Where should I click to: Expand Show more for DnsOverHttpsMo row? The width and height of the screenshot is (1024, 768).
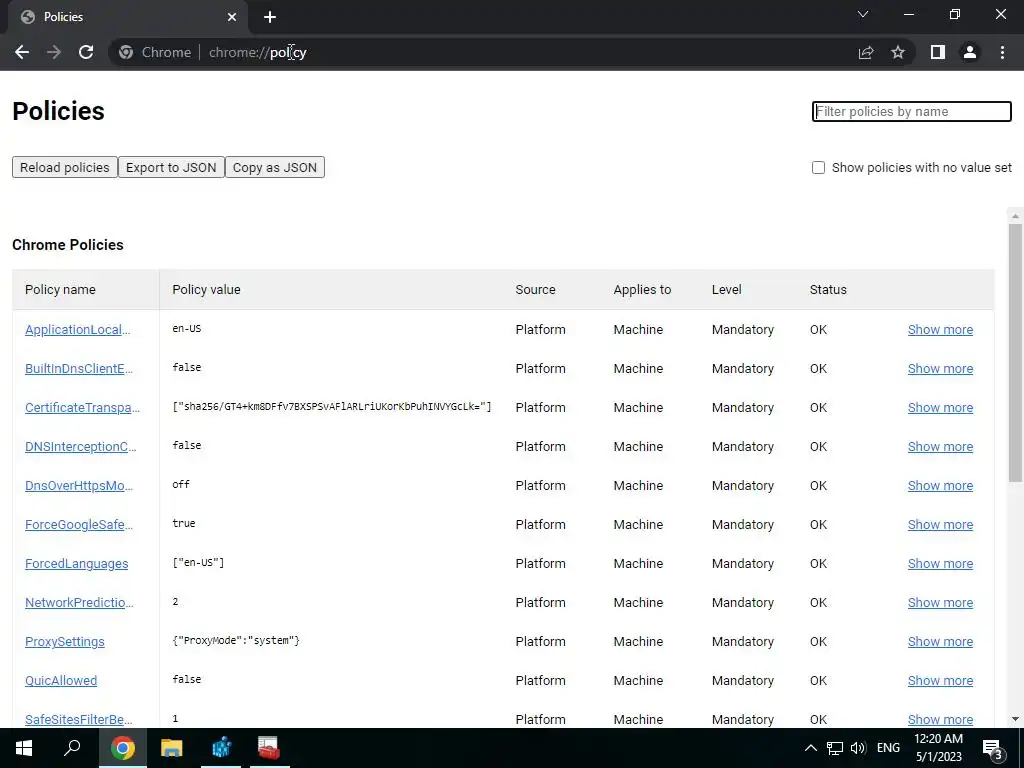[x=940, y=485]
